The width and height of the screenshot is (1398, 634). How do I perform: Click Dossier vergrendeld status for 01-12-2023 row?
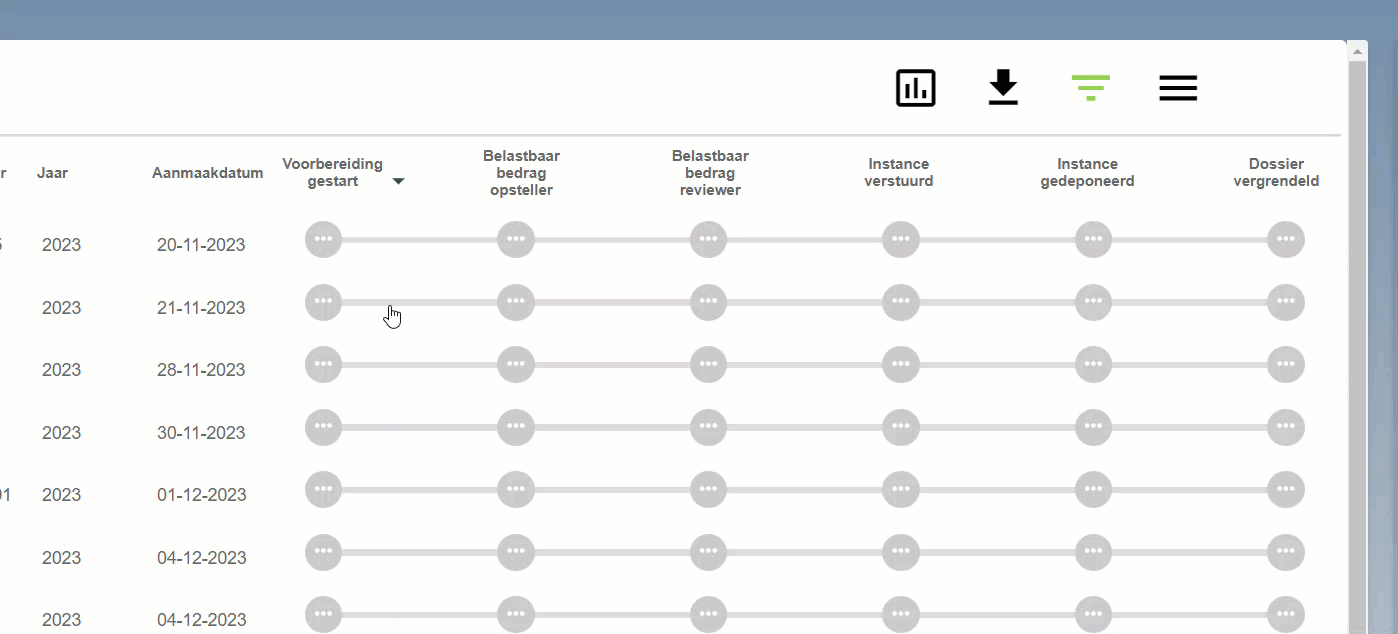click(x=1286, y=490)
